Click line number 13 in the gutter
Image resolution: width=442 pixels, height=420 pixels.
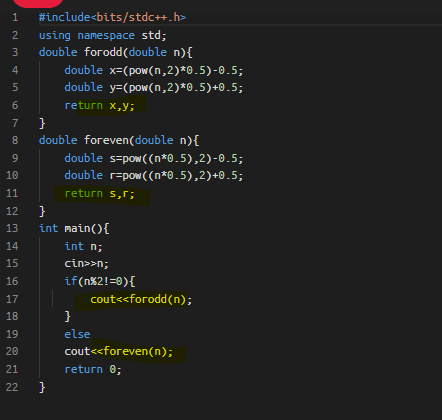point(12,228)
